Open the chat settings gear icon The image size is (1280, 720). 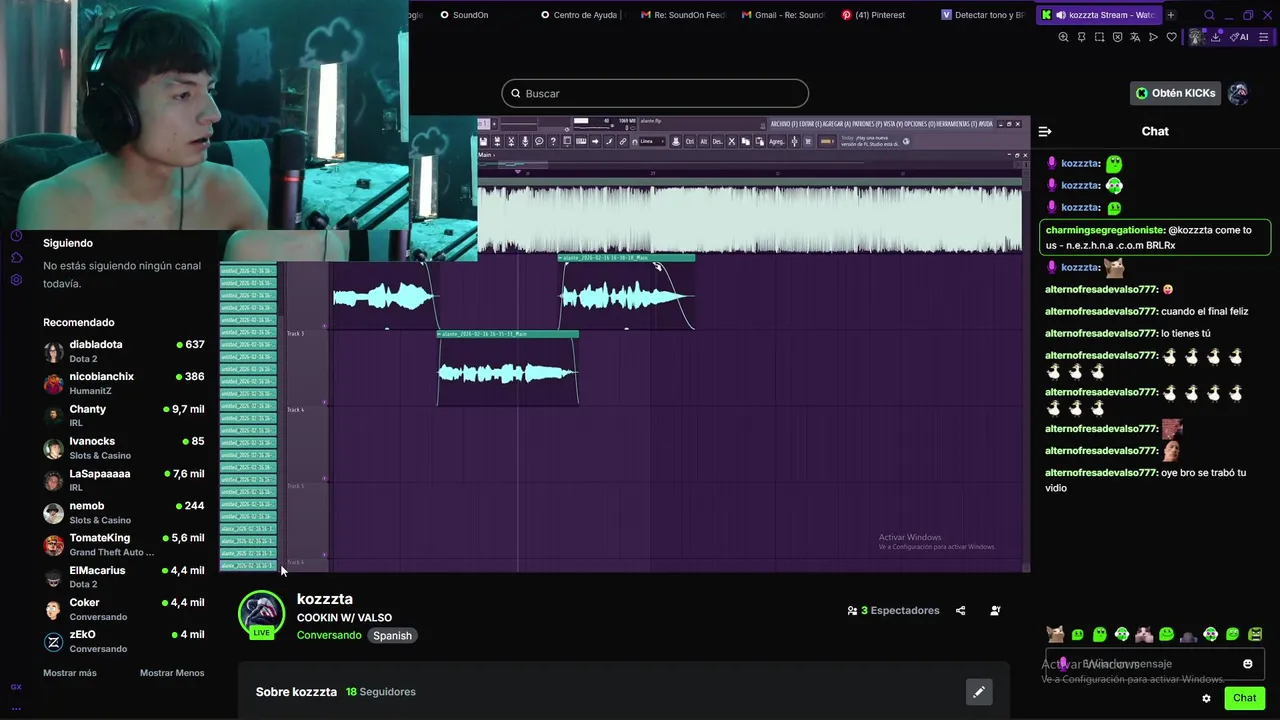pos(1206,698)
